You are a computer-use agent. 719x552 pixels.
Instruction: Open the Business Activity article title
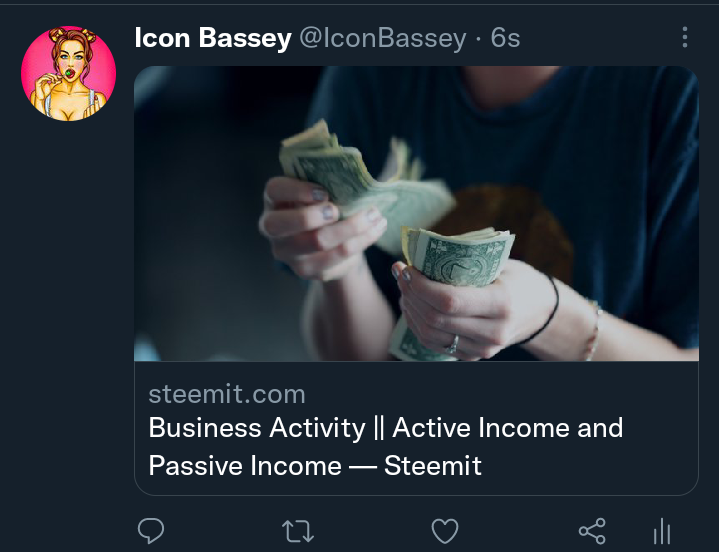pos(386,447)
